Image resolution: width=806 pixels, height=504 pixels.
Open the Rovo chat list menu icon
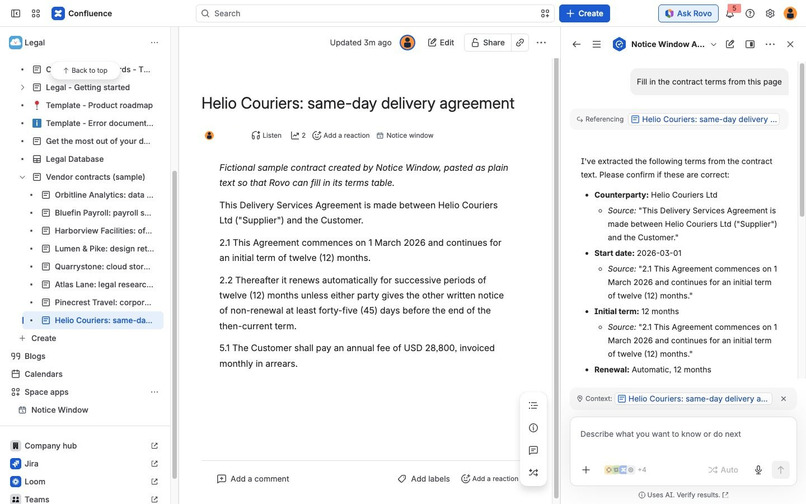[x=596, y=44]
